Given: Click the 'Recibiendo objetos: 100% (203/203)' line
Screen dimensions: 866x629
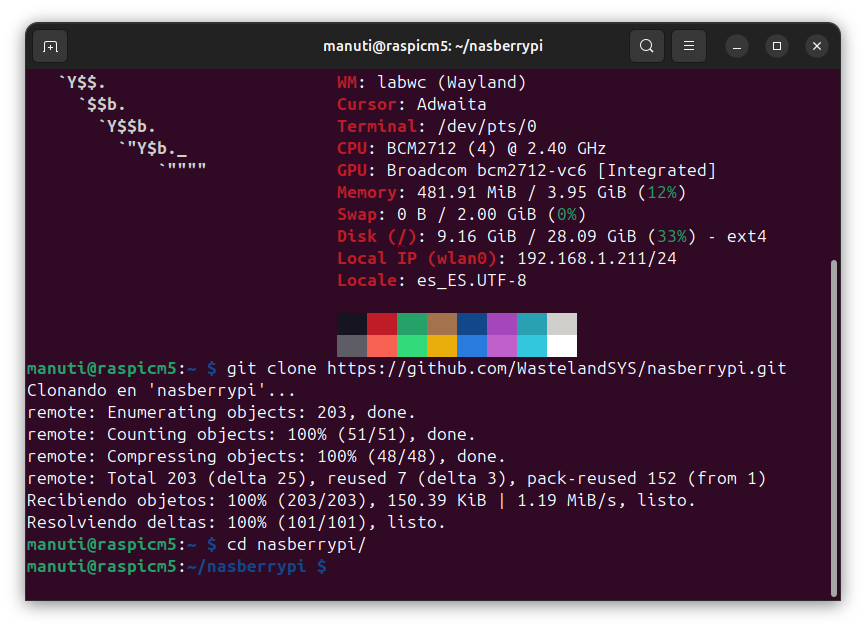Looking at the screenshot, I should click(x=361, y=500).
